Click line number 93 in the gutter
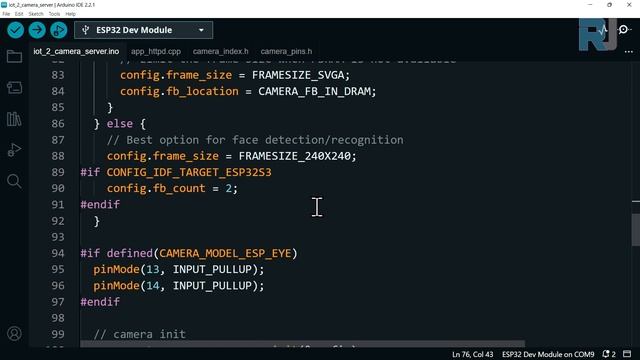Viewport: 640px width, 360px height. [58, 237]
